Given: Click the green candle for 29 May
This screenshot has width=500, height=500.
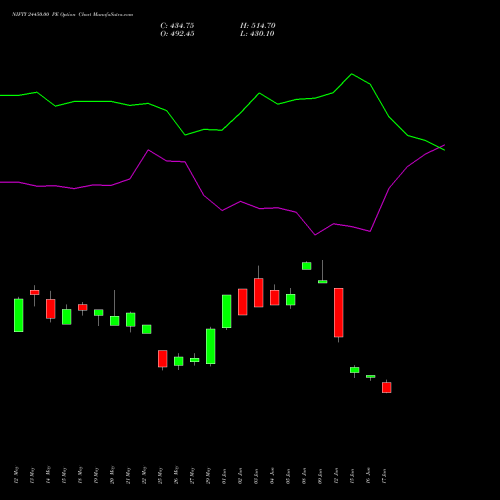Looking at the screenshot, I should coord(211,346).
